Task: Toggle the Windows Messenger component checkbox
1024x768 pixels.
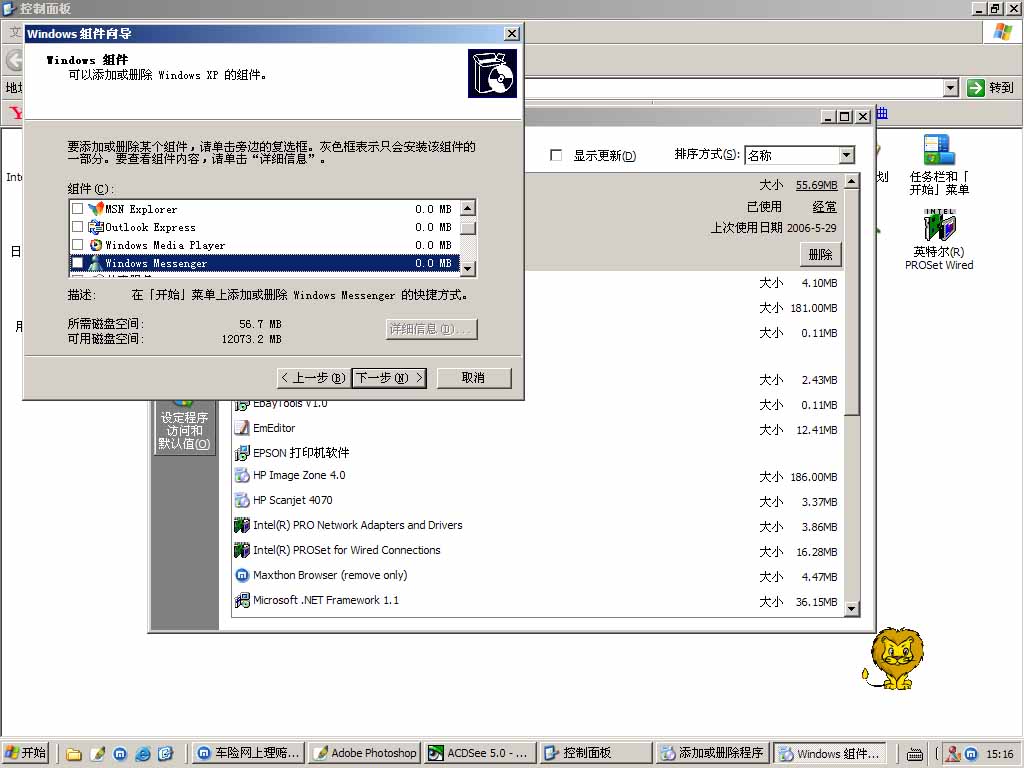Action: click(x=77, y=263)
